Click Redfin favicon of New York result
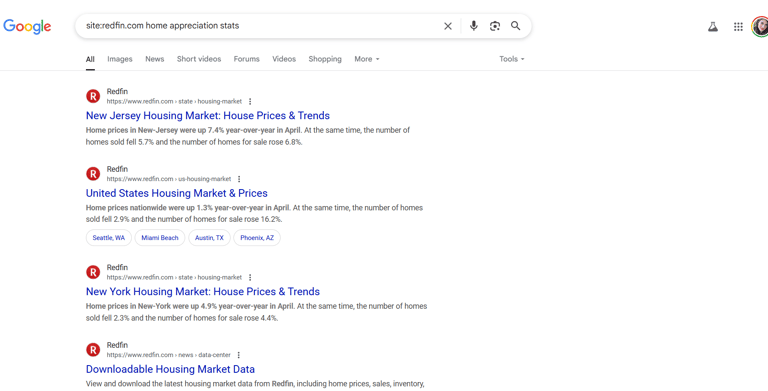Screen dimensions: 768x391 (93, 272)
